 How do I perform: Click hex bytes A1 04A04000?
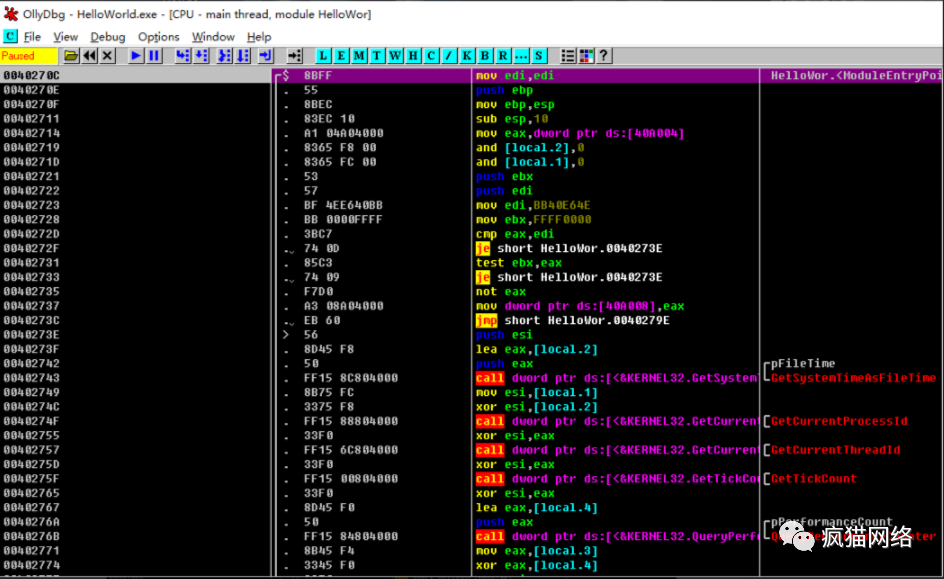(343, 133)
